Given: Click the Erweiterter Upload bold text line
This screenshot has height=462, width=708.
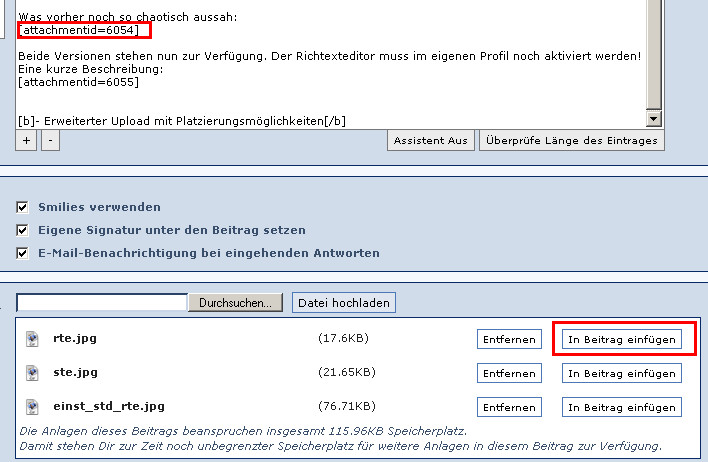Looking at the screenshot, I should tap(182, 121).
